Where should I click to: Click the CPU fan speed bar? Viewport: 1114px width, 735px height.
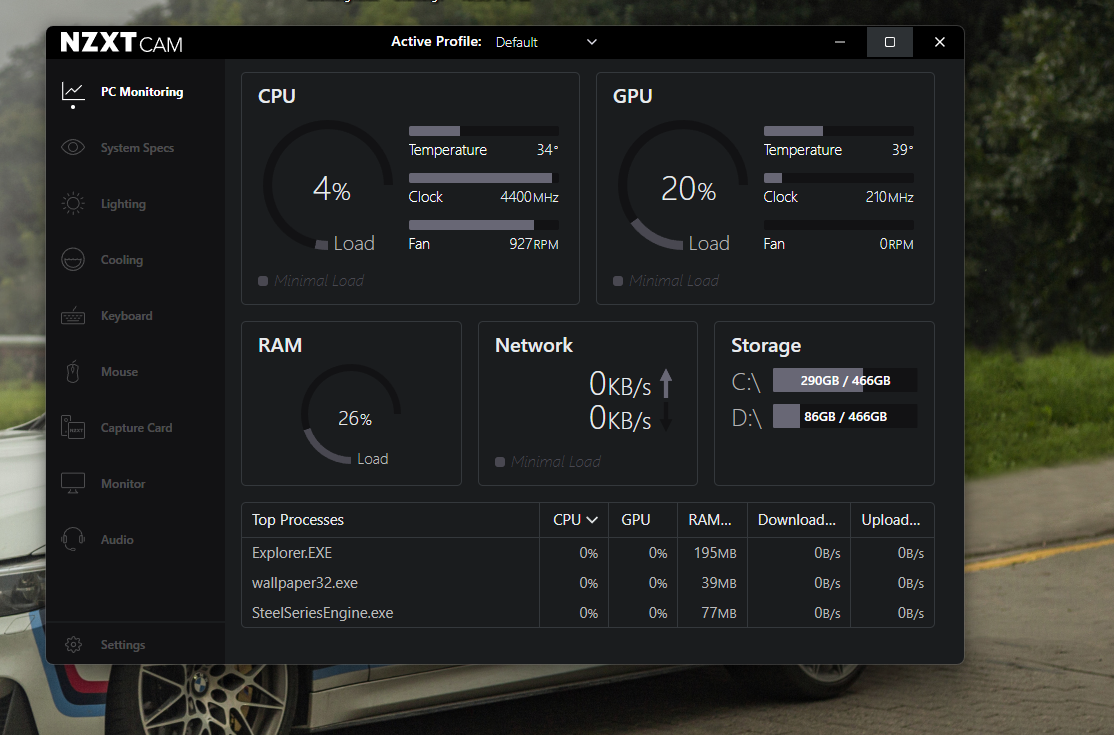484,225
